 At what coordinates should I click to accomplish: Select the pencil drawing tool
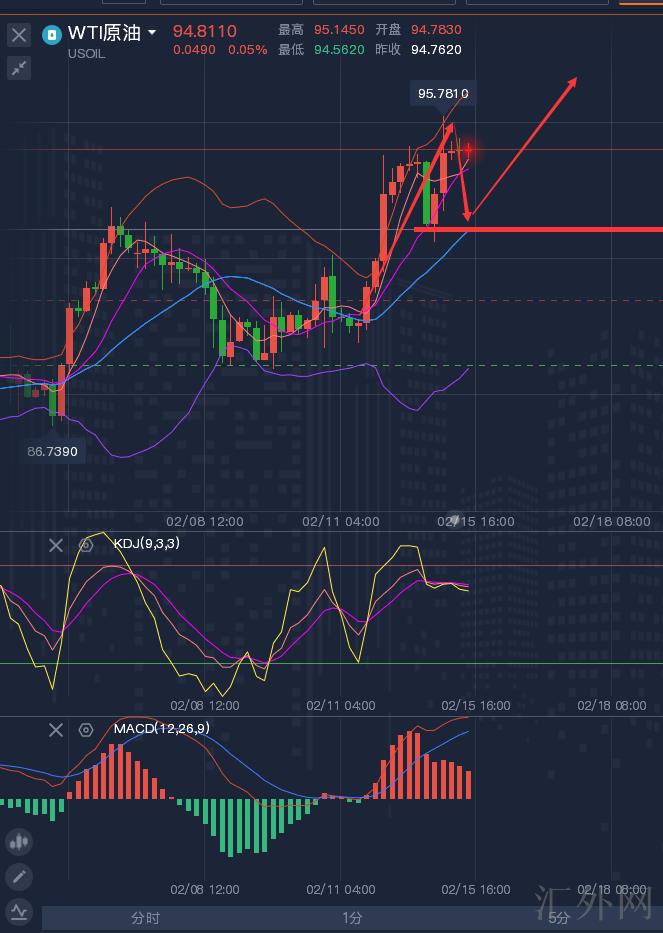[x=19, y=876]
